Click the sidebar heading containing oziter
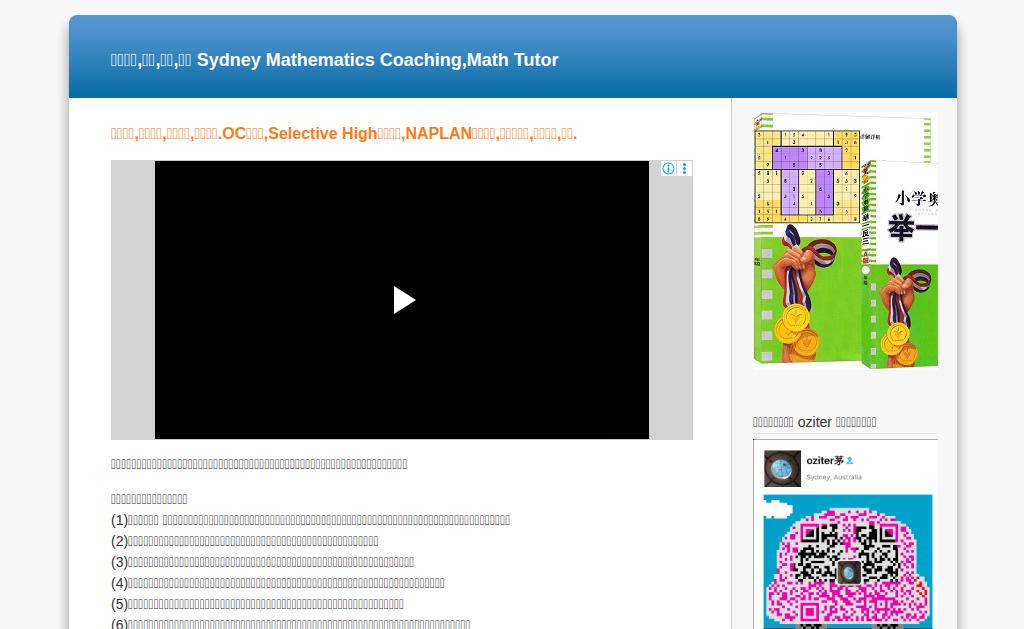The image size is (1024, 629). [x=814, y=423]
